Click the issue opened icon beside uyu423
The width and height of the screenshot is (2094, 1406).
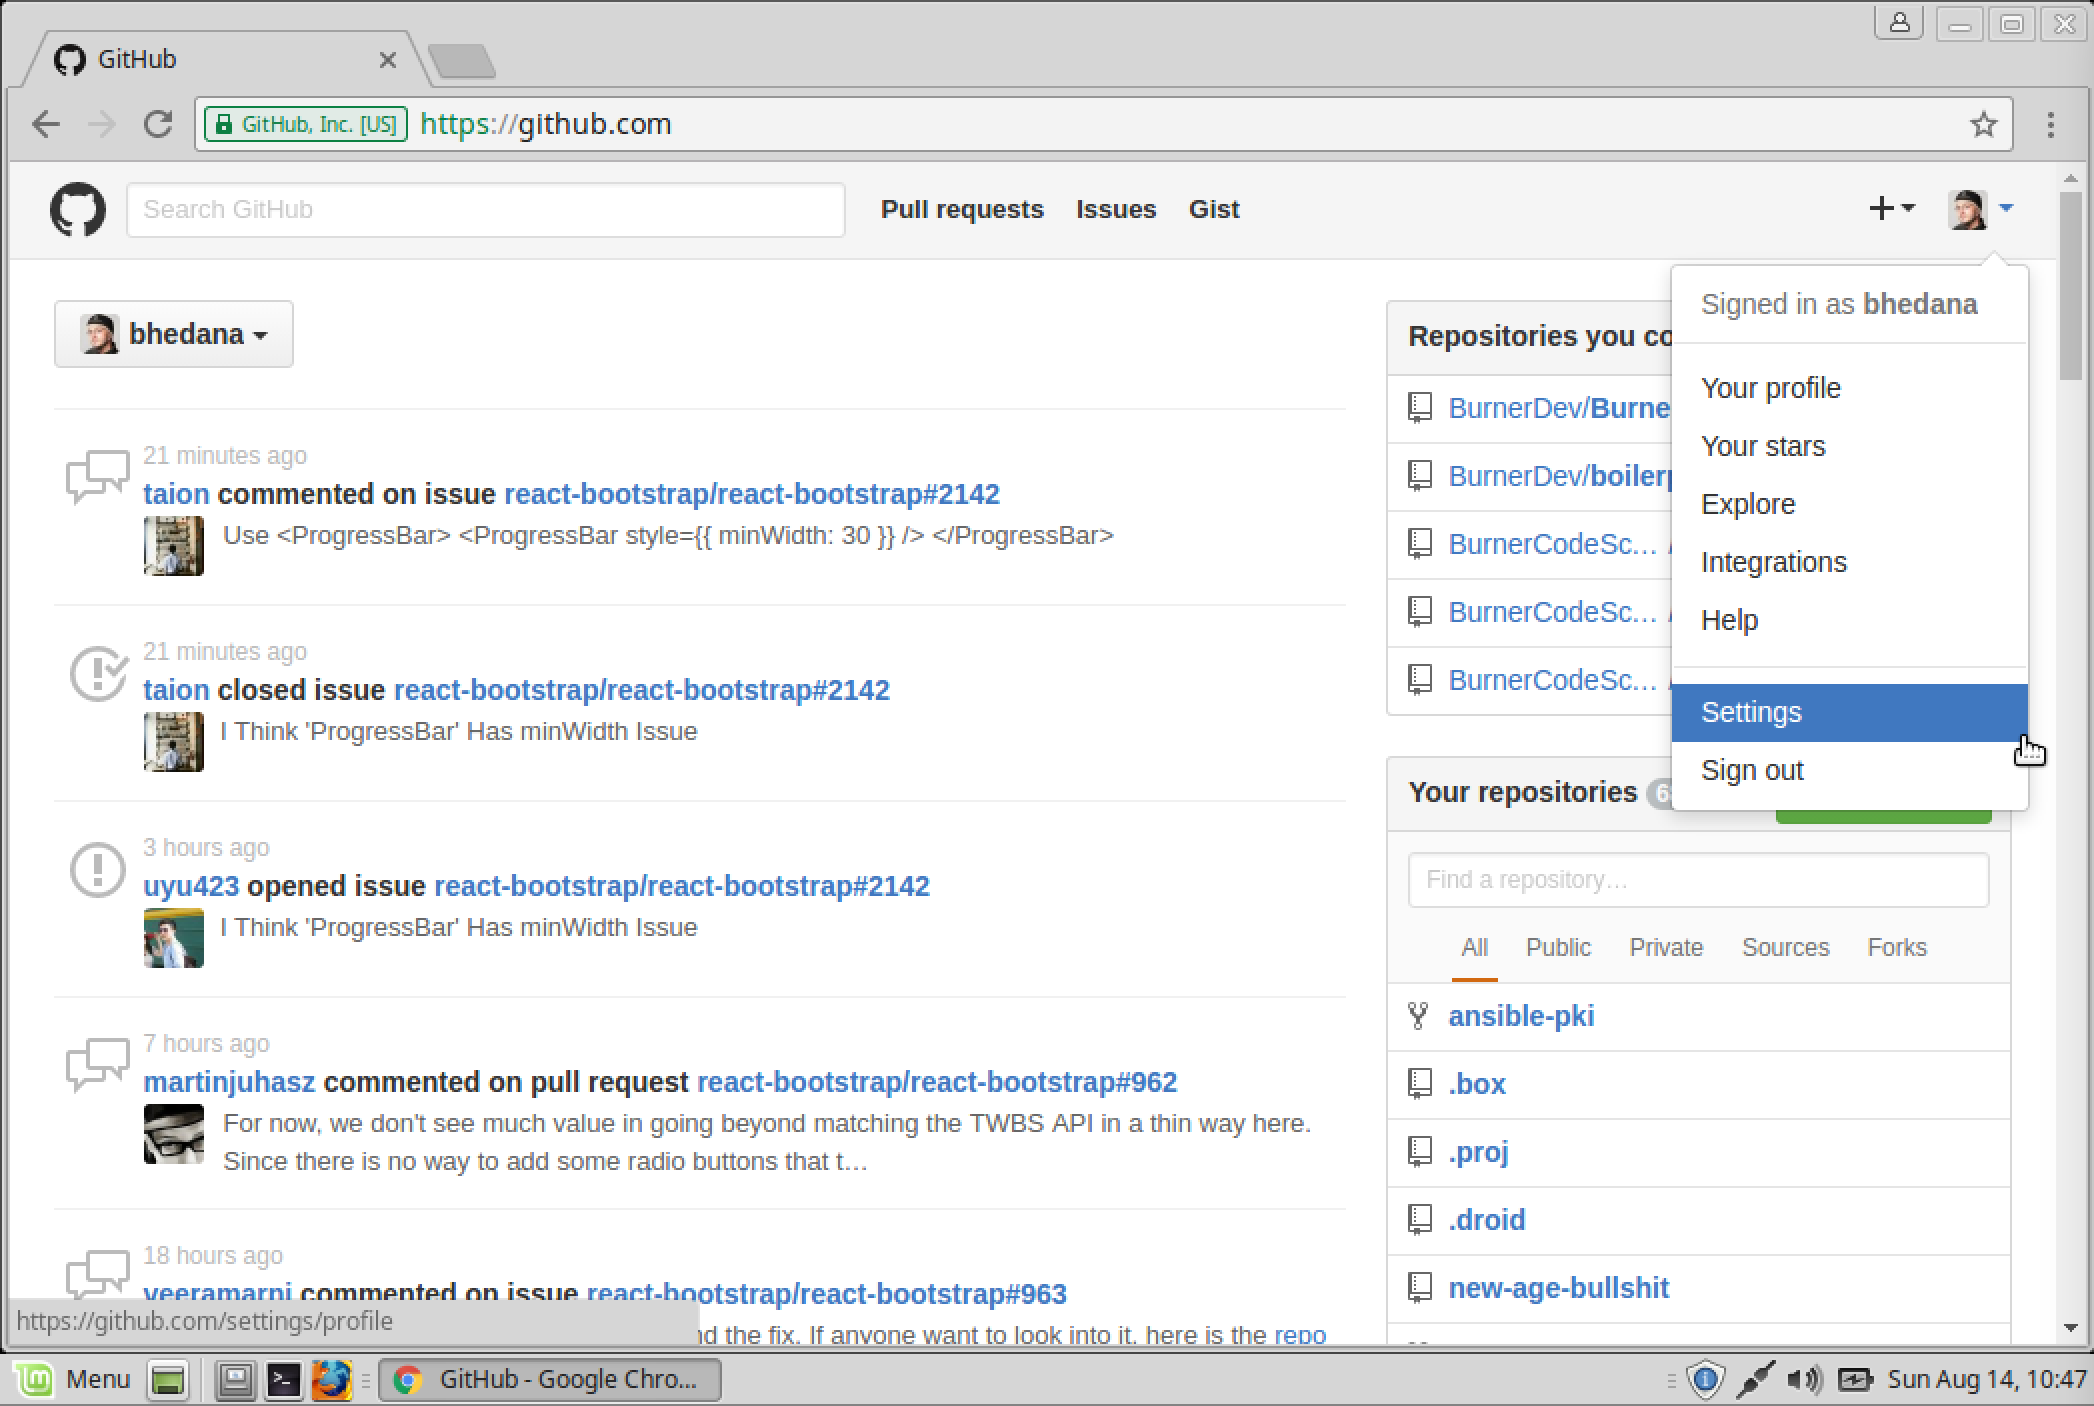(x=97, y=869)
